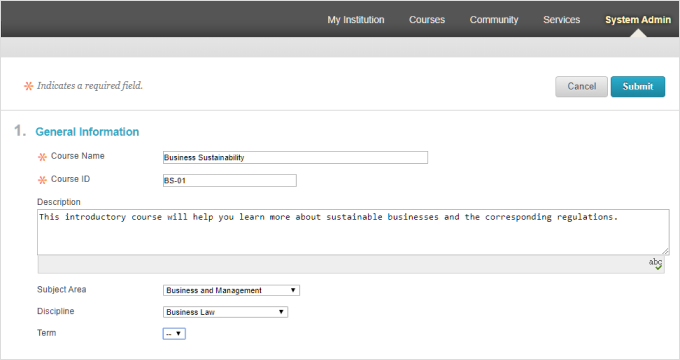Click the Course Name label
This screenshot has width=680, height=360.
click(78, 156)
